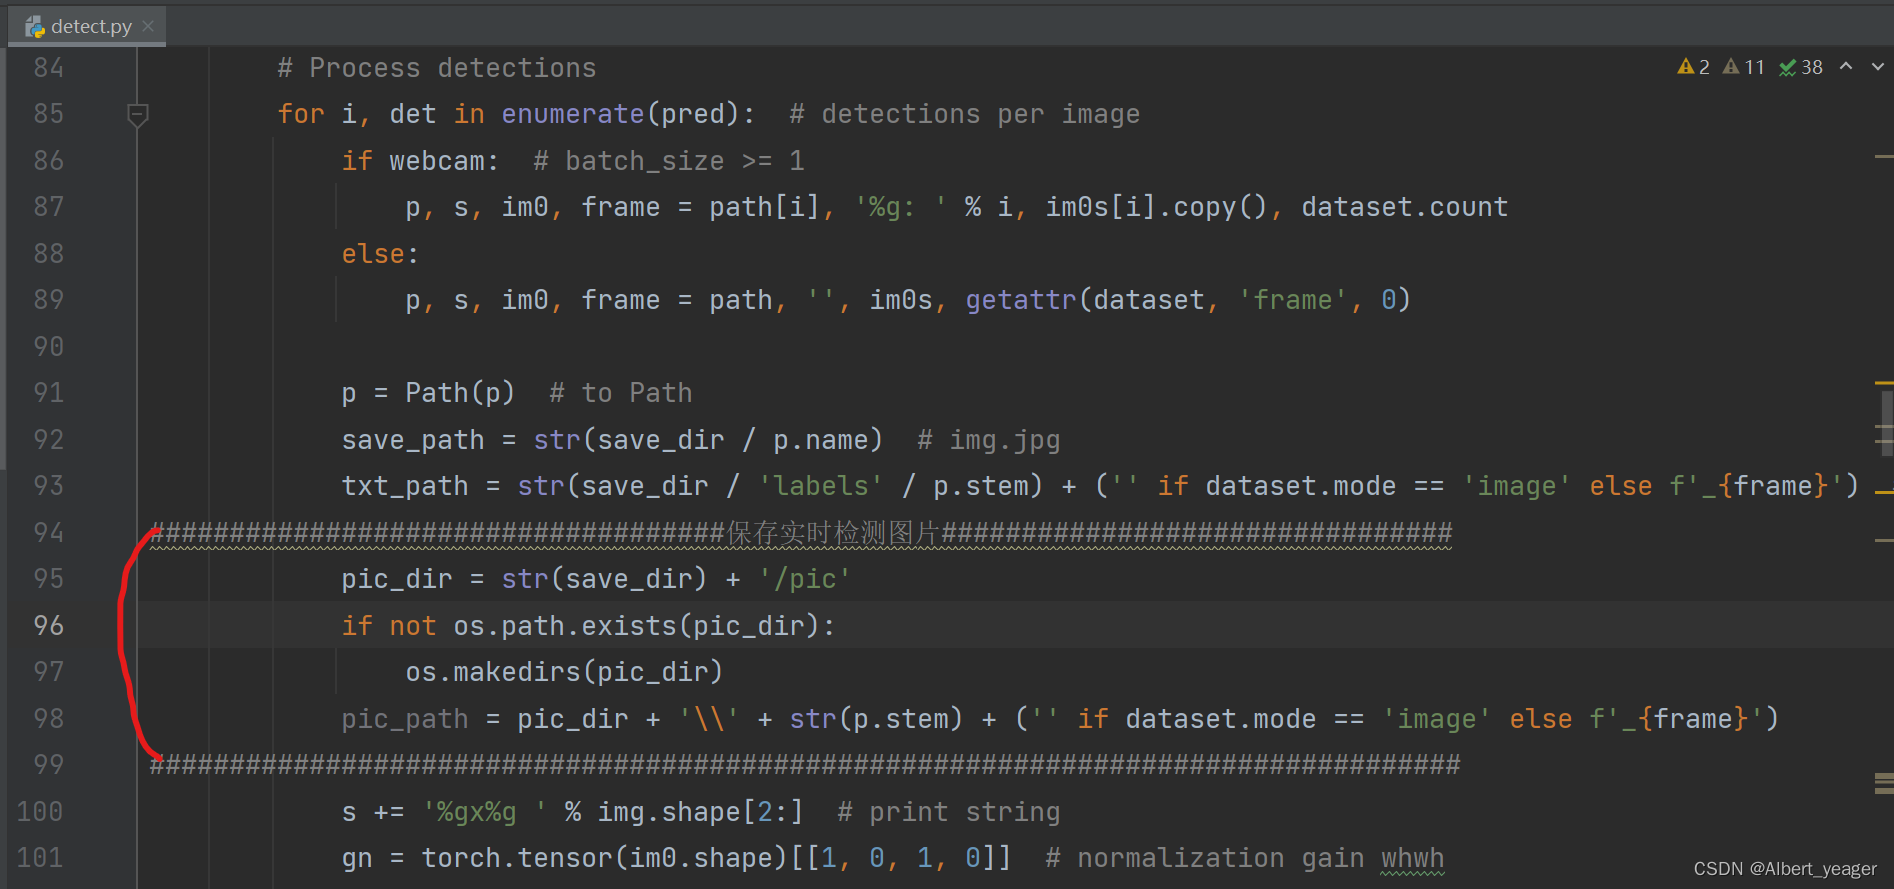Click the '/pic' string on line 95
This screenshot has height=889, width=1894.
pyautogui.click(x=804, y=579)
